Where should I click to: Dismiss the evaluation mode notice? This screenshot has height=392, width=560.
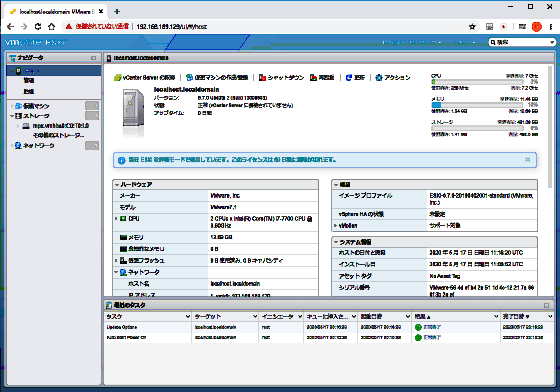tap(528, 160)
